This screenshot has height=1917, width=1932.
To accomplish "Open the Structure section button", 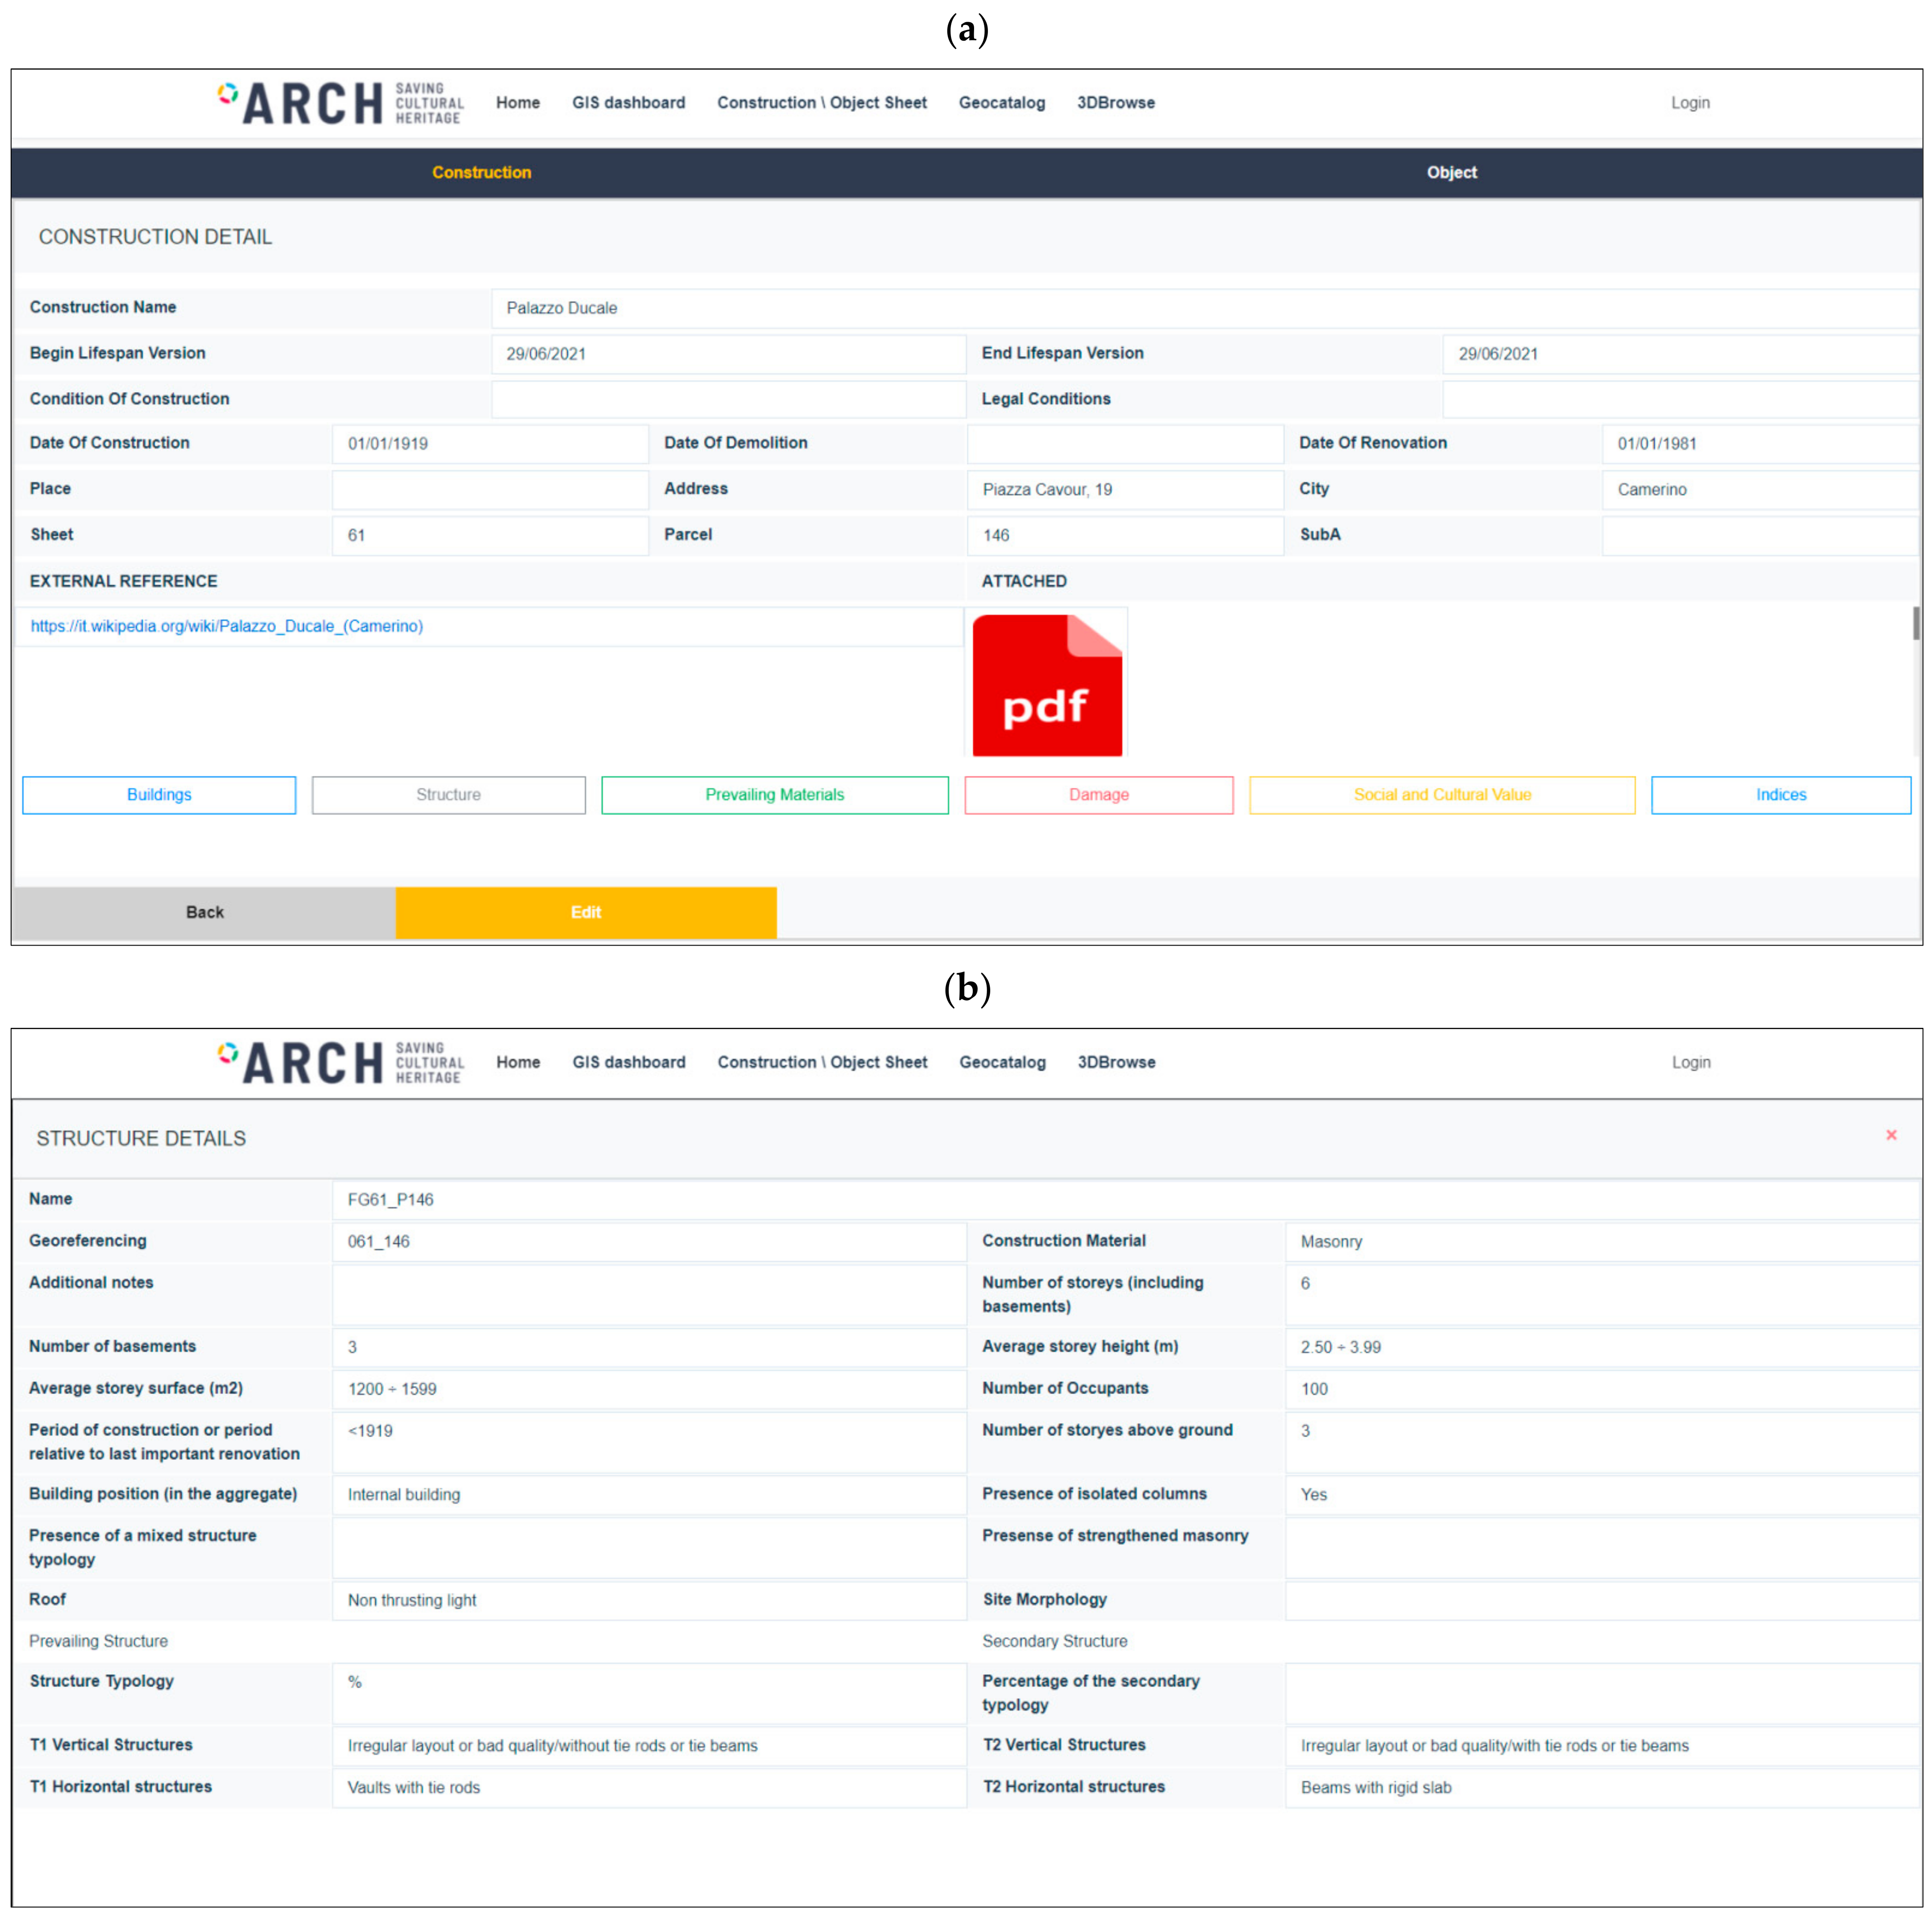I will [x=448, y=795].
